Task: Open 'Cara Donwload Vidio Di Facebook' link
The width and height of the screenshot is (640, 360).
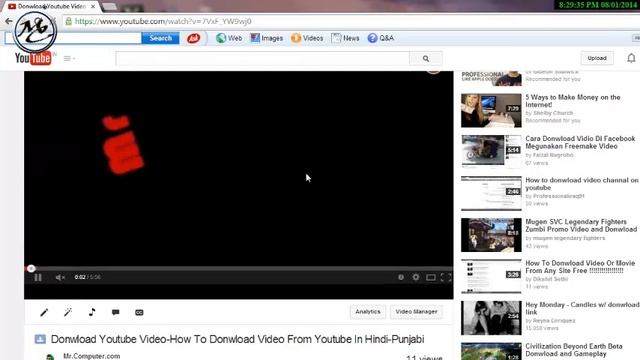Action: 580,142
